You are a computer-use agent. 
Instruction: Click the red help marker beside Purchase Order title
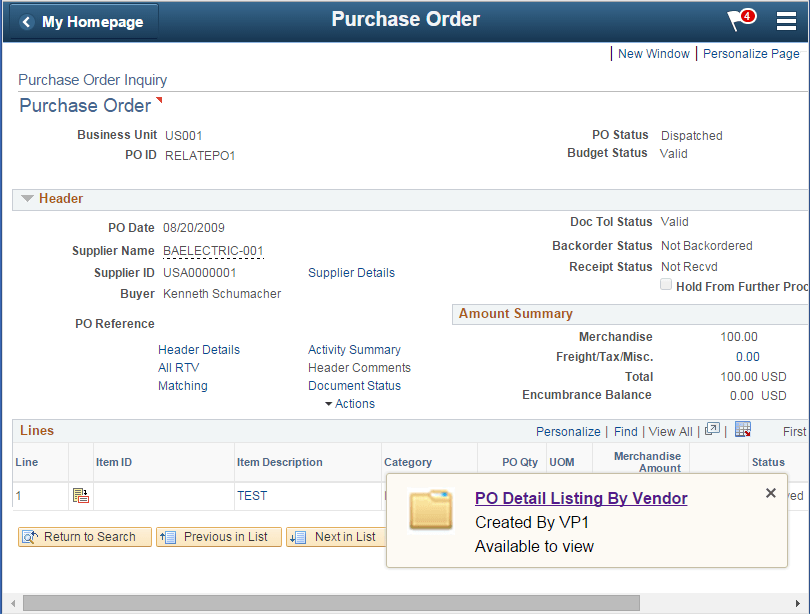162,99
